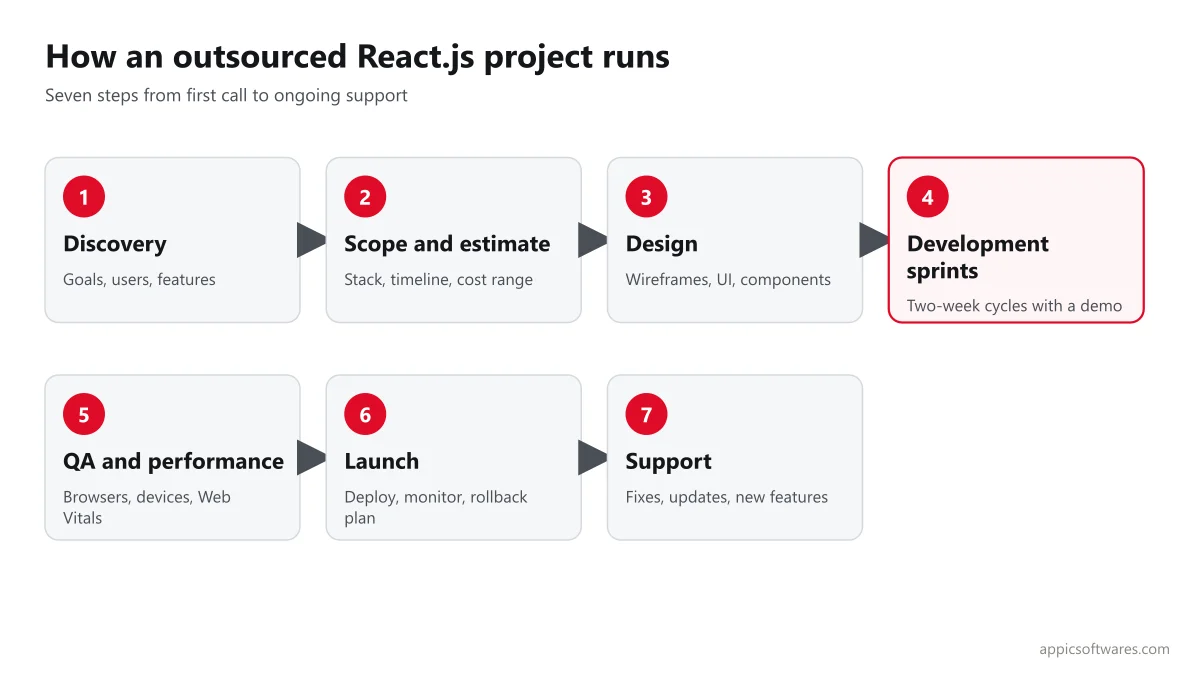The height and width of the screenshot is (675, 1200).
Task: Click the red number 6 badge
Action: pyautogui.click(x=365, y=414)
